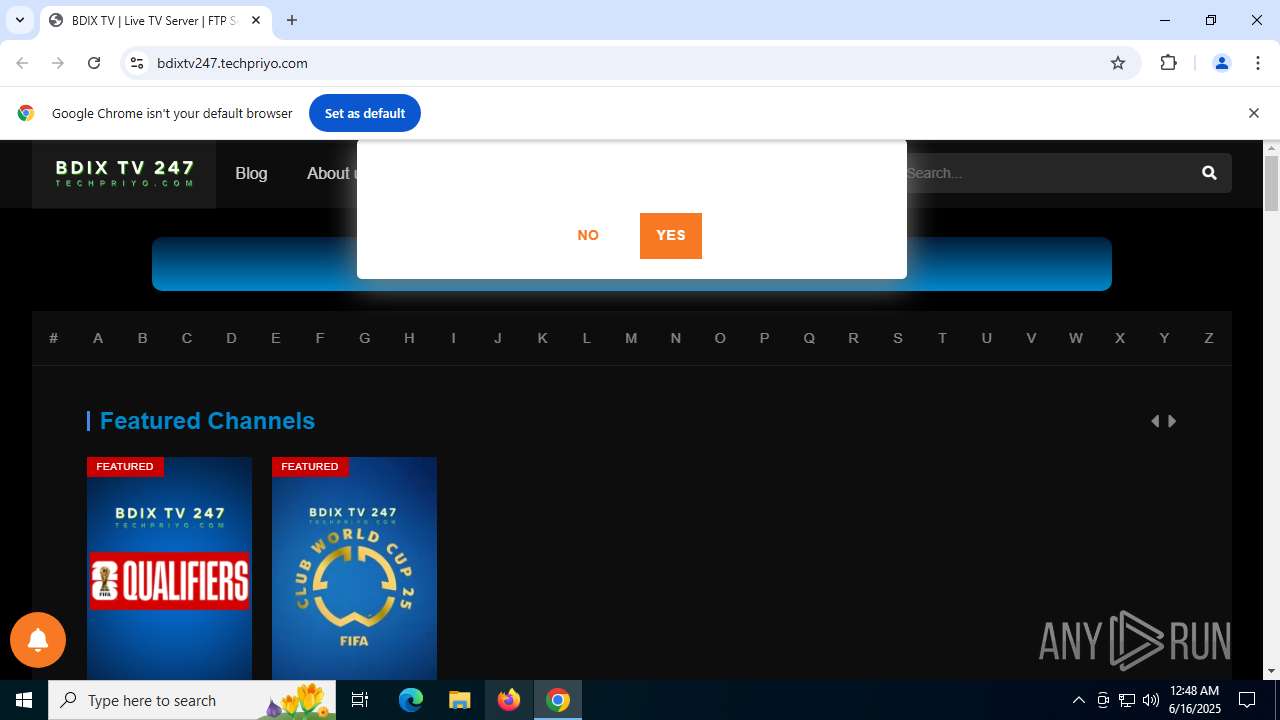1280x720 pixels.
Task: Bookmark this page with star icon
Action: pos(1118,63)
